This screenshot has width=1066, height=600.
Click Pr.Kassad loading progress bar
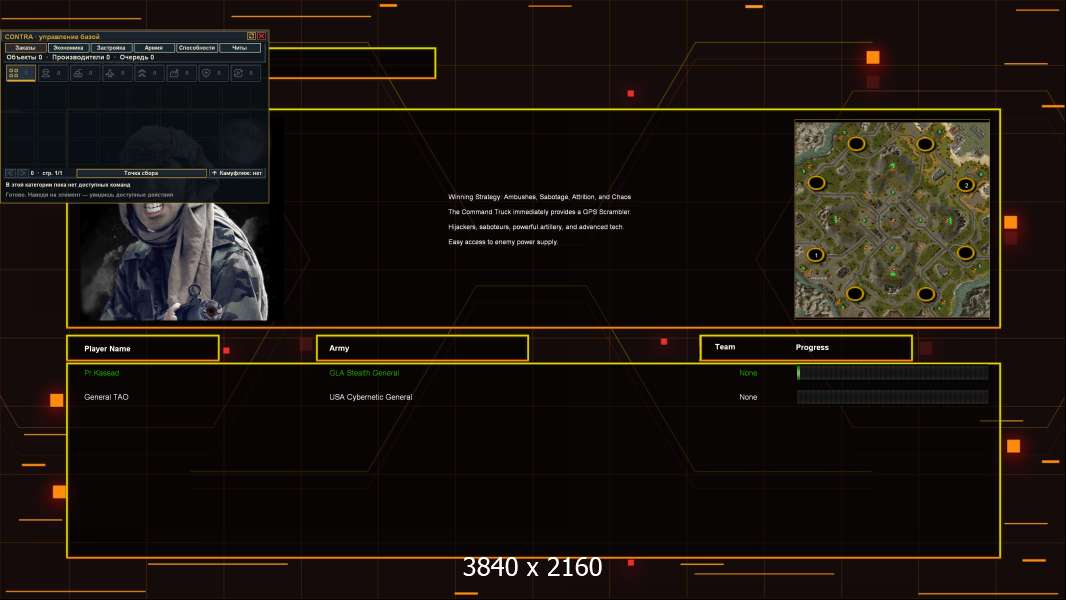892,372
